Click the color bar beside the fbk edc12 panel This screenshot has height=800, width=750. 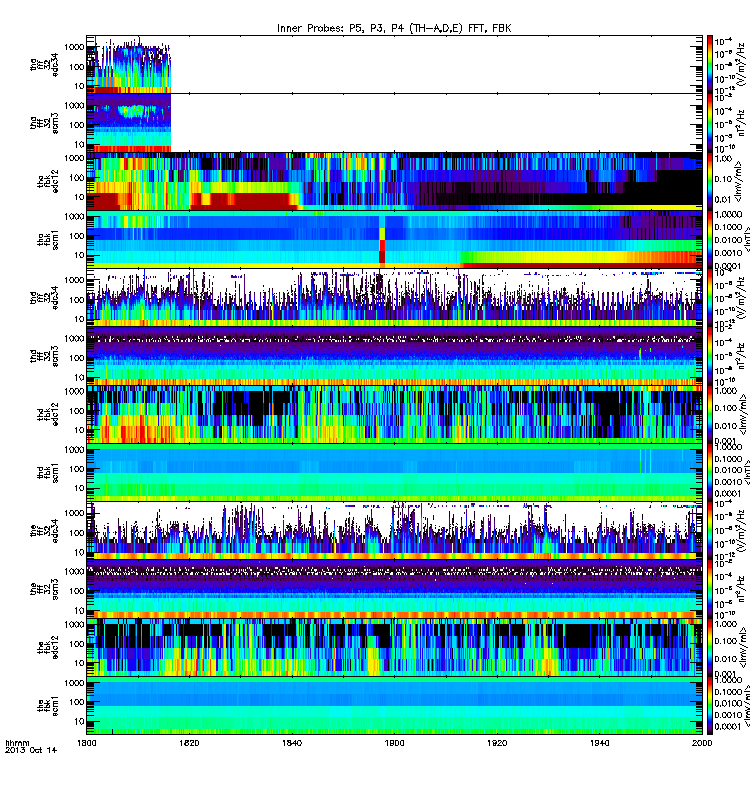[x=710, y=648]
